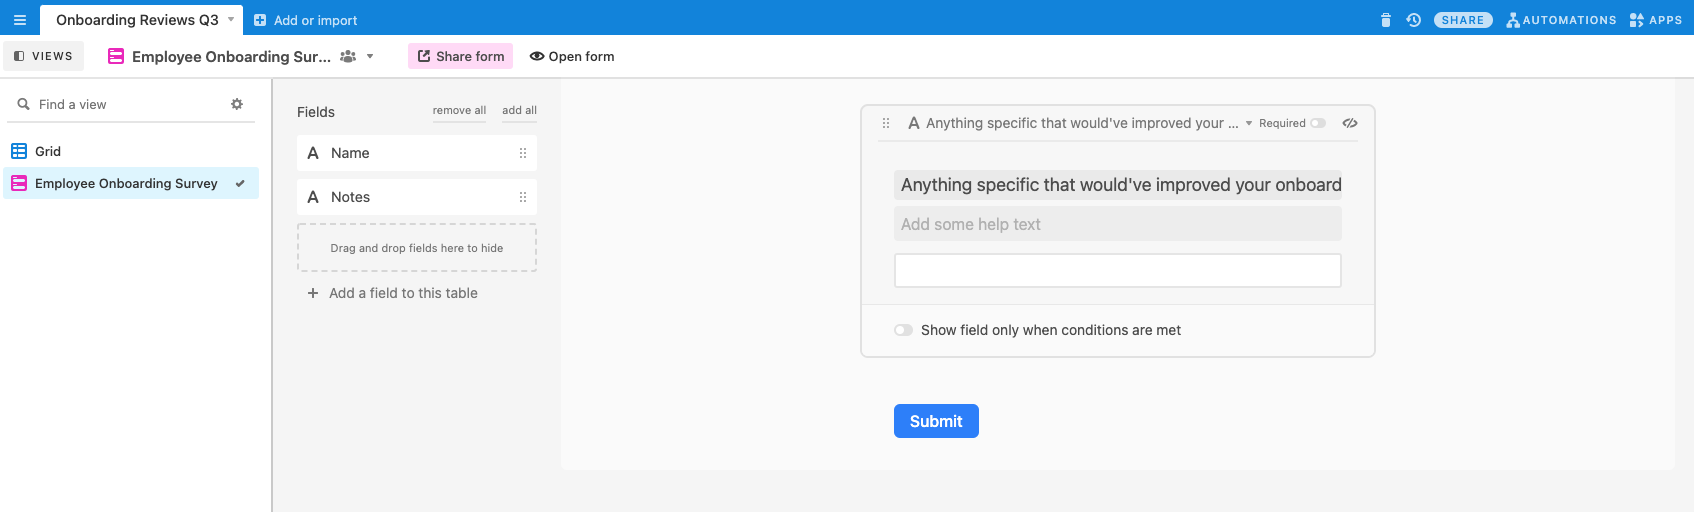This screenshot has height=512, width=1694.
Task: Click the view settings gear icon
Action: point(237,104)
